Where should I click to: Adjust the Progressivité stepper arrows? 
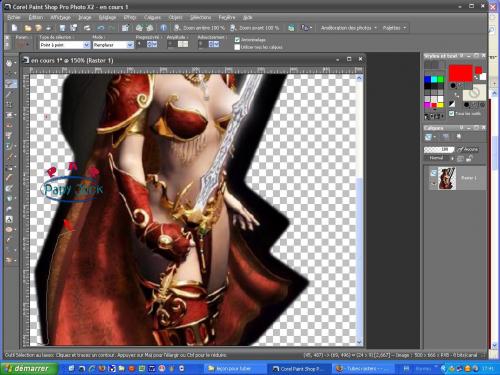(x=152, y=44)
